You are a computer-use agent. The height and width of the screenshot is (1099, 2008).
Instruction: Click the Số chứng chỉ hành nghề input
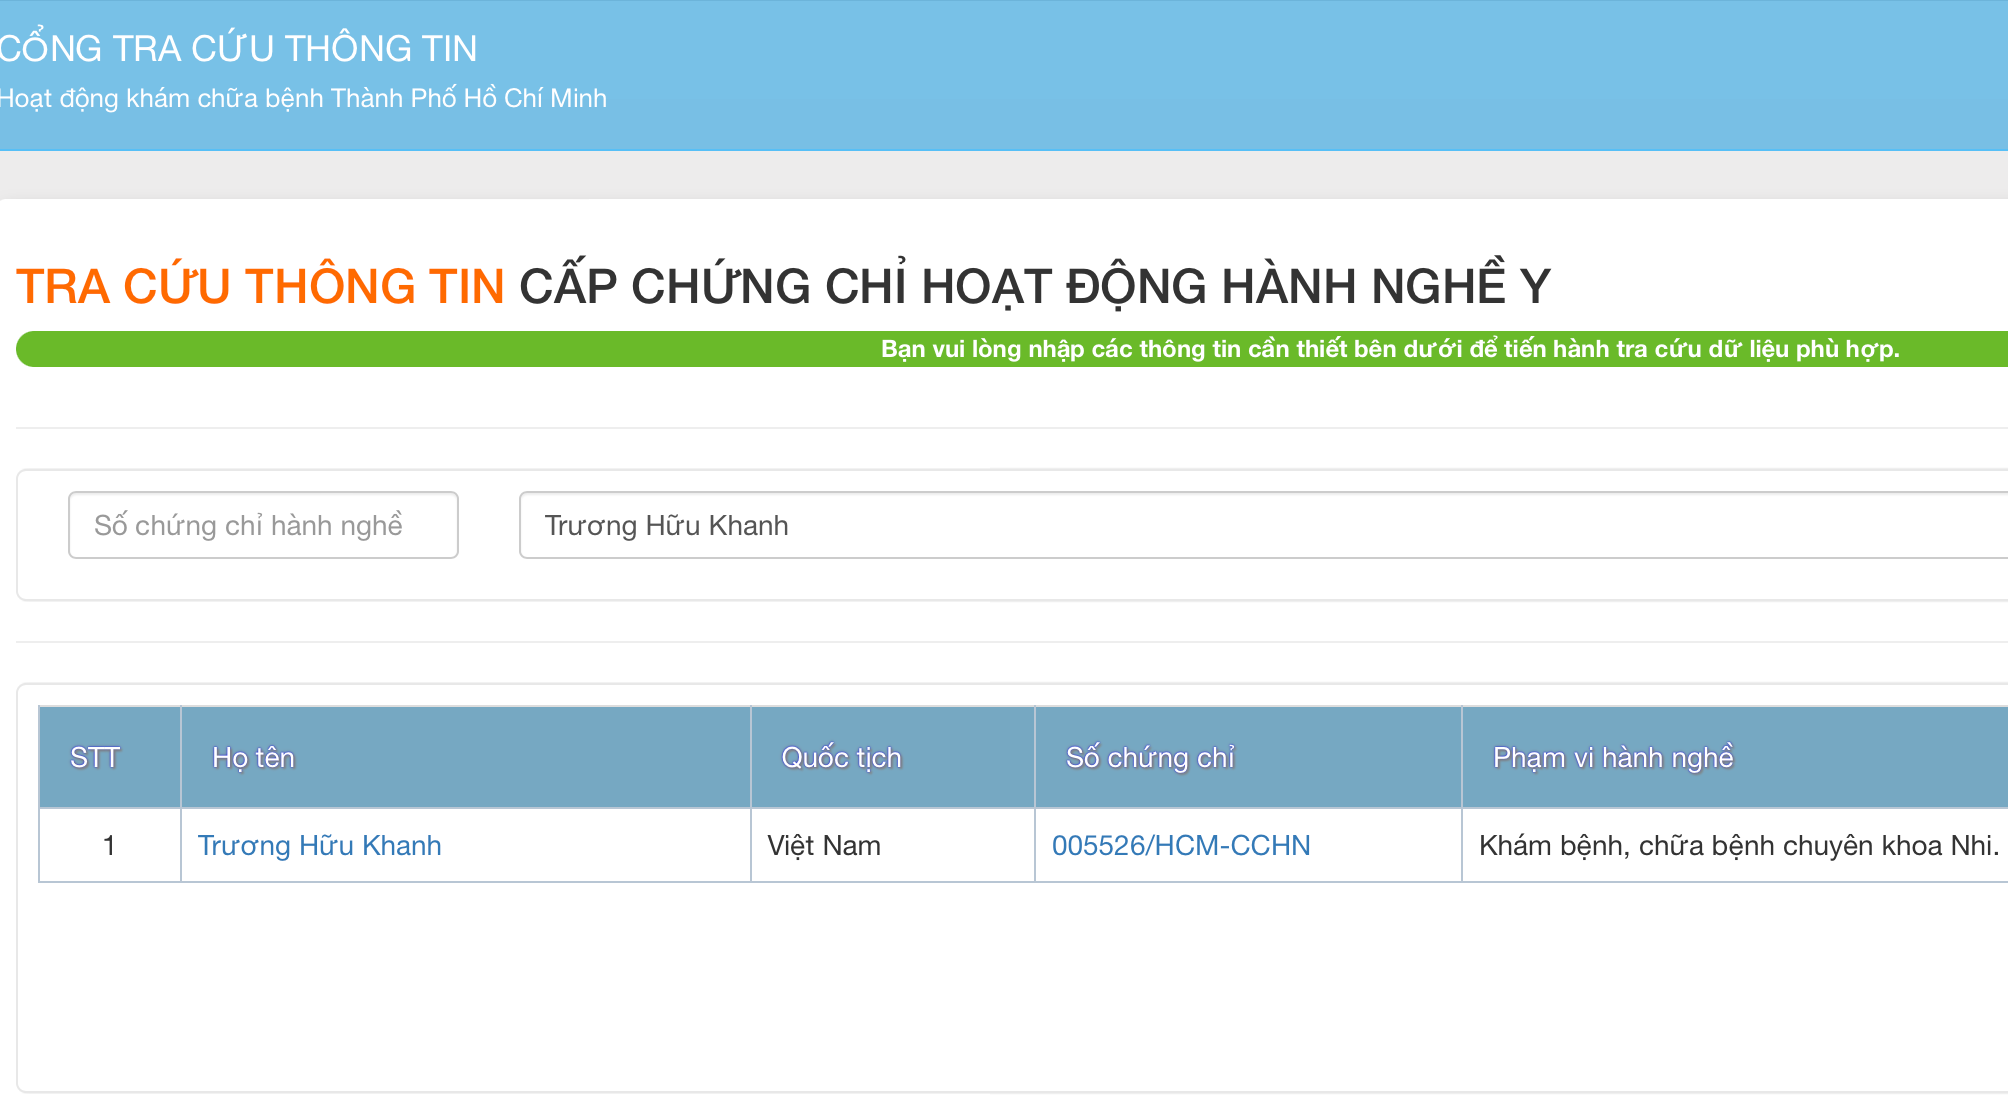[263, 525]
